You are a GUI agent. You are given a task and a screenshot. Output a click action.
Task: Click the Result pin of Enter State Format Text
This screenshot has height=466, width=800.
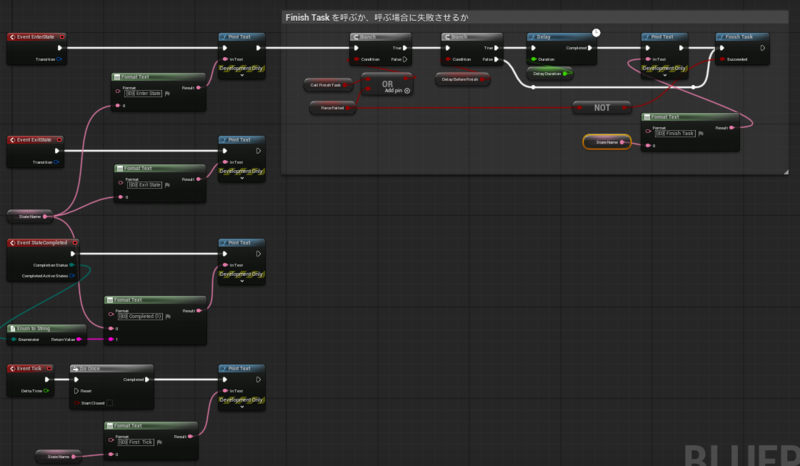pyautogui.click(x=198, y=88)
